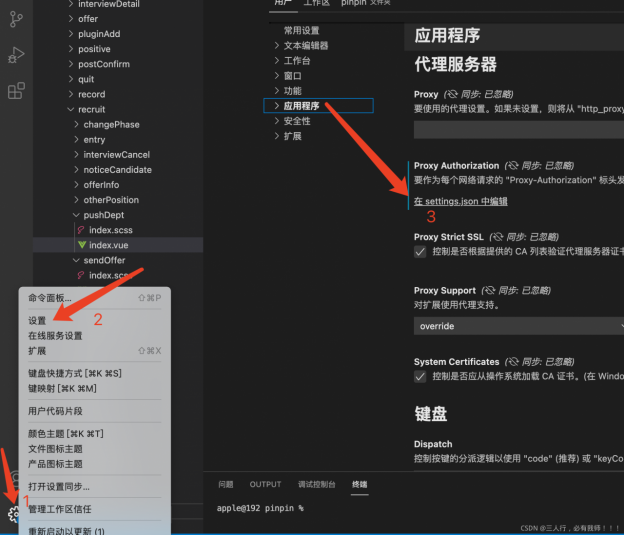Image resolution: width=624 pixels, height=535 pixels.
Task: Open the Source Control view icon
Action: (16, 17)
